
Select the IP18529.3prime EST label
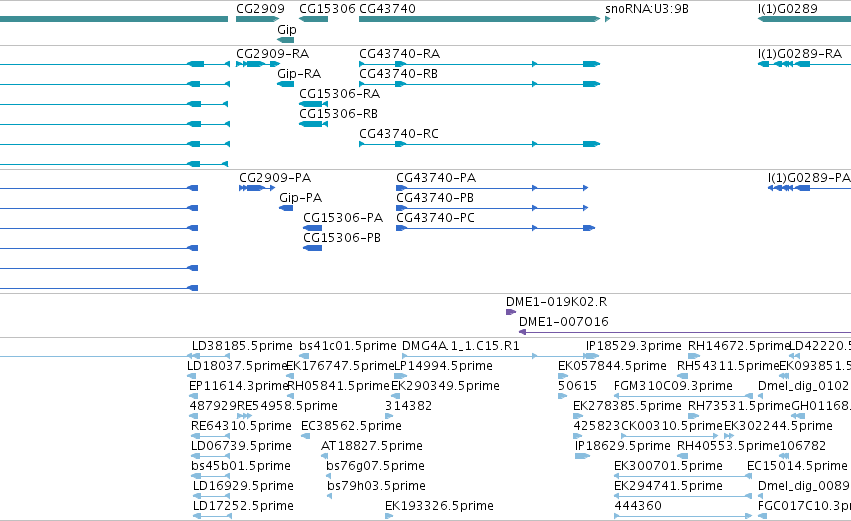(x=633, y=346)
